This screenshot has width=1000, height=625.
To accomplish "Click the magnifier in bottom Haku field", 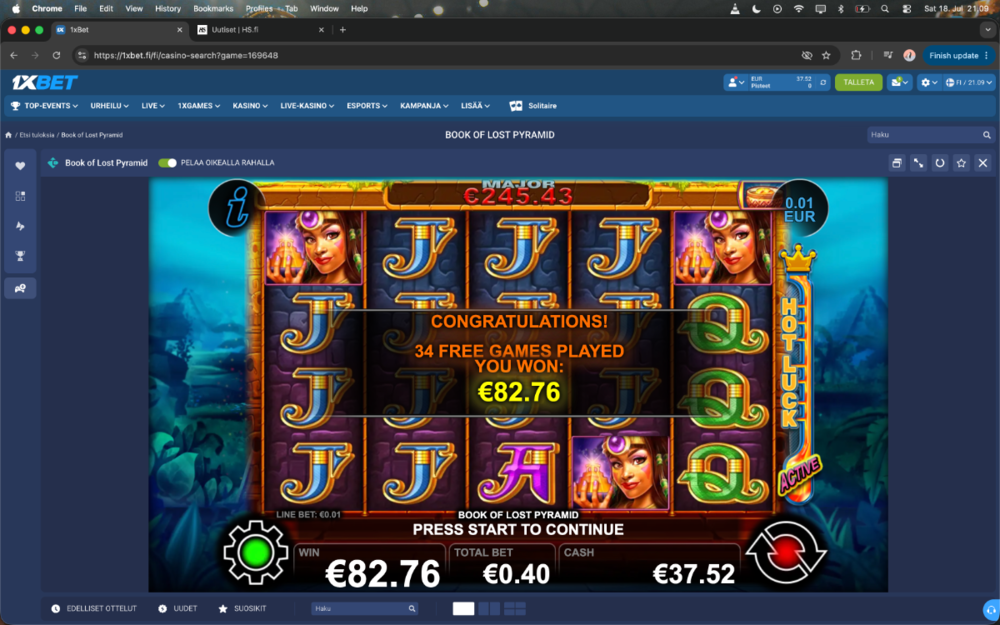I will click(x=412, y=608).
